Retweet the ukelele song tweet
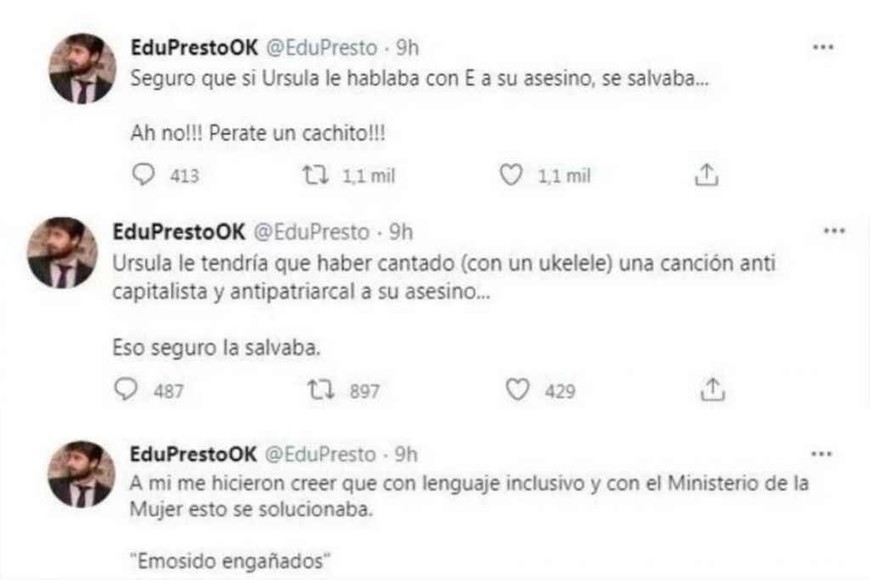The width and height of the screenshot is (870, 580). click(x=315, y=391)
